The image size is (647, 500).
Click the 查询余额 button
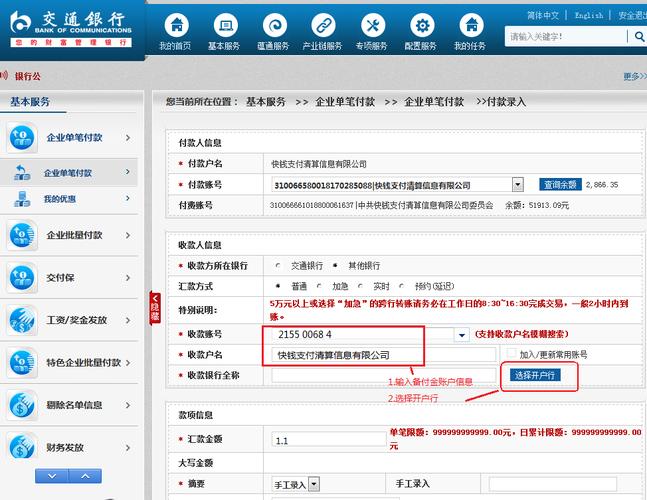(560, 184)
